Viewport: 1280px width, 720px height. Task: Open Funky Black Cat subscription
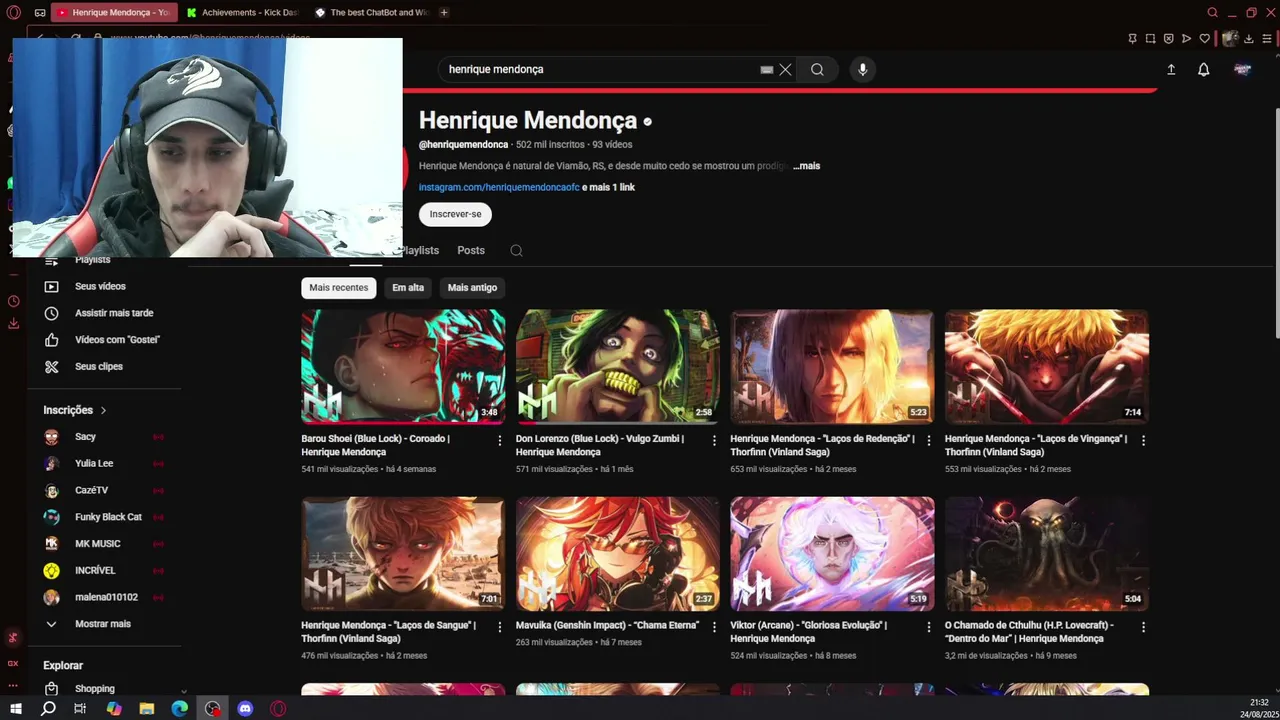tap(107, 517)
